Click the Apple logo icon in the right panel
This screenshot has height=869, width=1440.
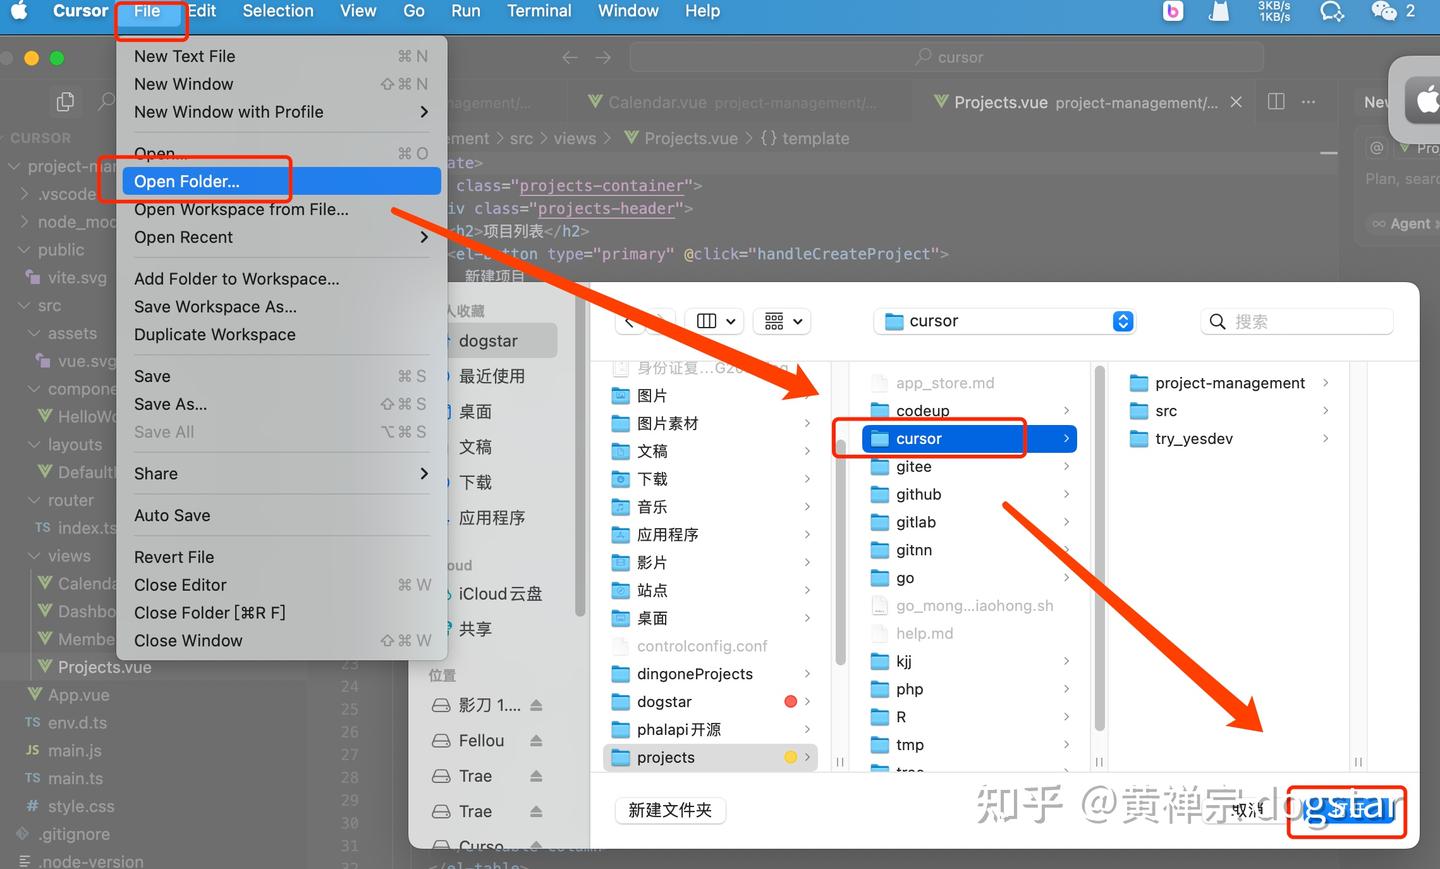[1426, 100]
